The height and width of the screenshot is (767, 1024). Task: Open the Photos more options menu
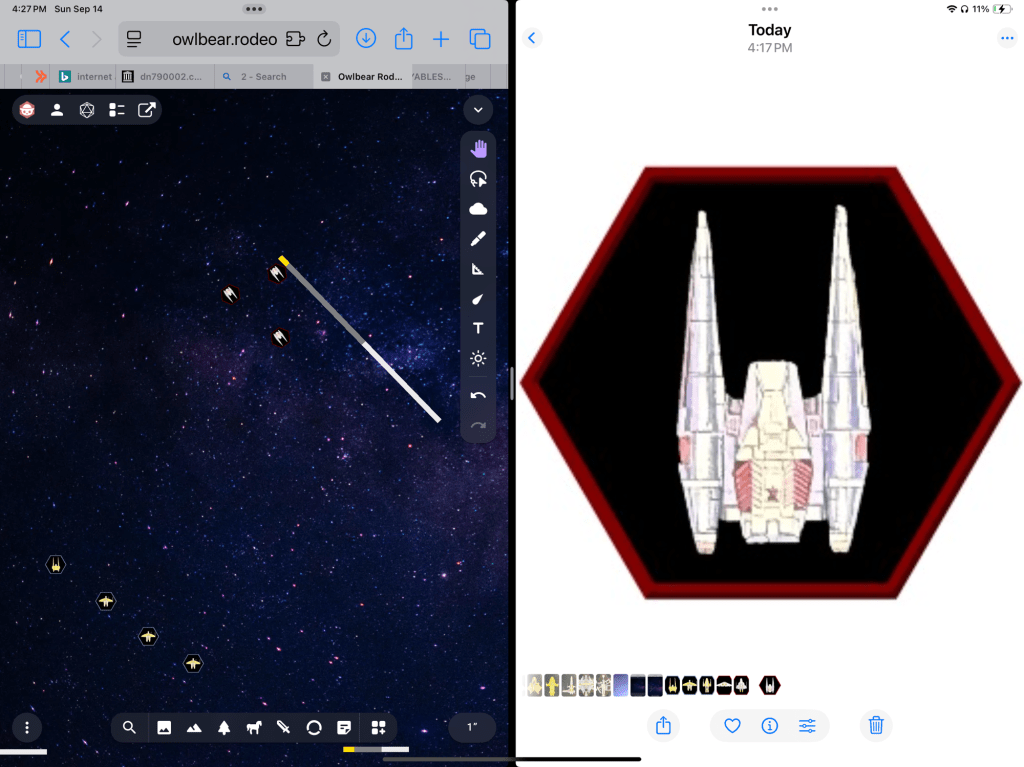[1006, 38]
